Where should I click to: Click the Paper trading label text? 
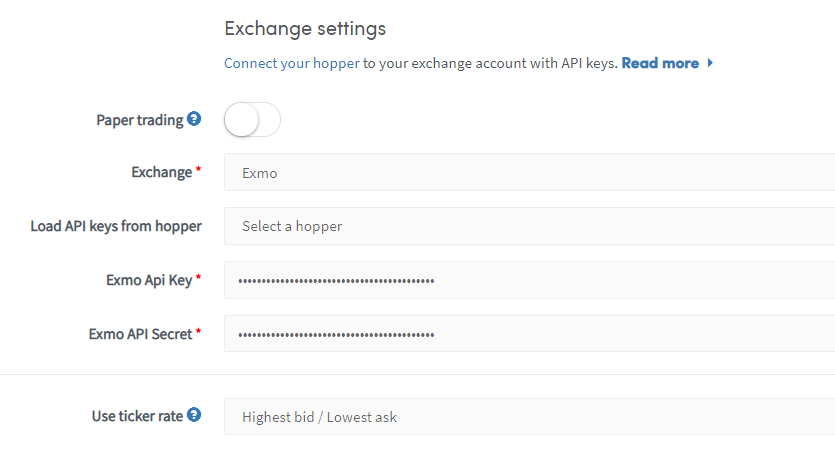click(x=140, y=120)
